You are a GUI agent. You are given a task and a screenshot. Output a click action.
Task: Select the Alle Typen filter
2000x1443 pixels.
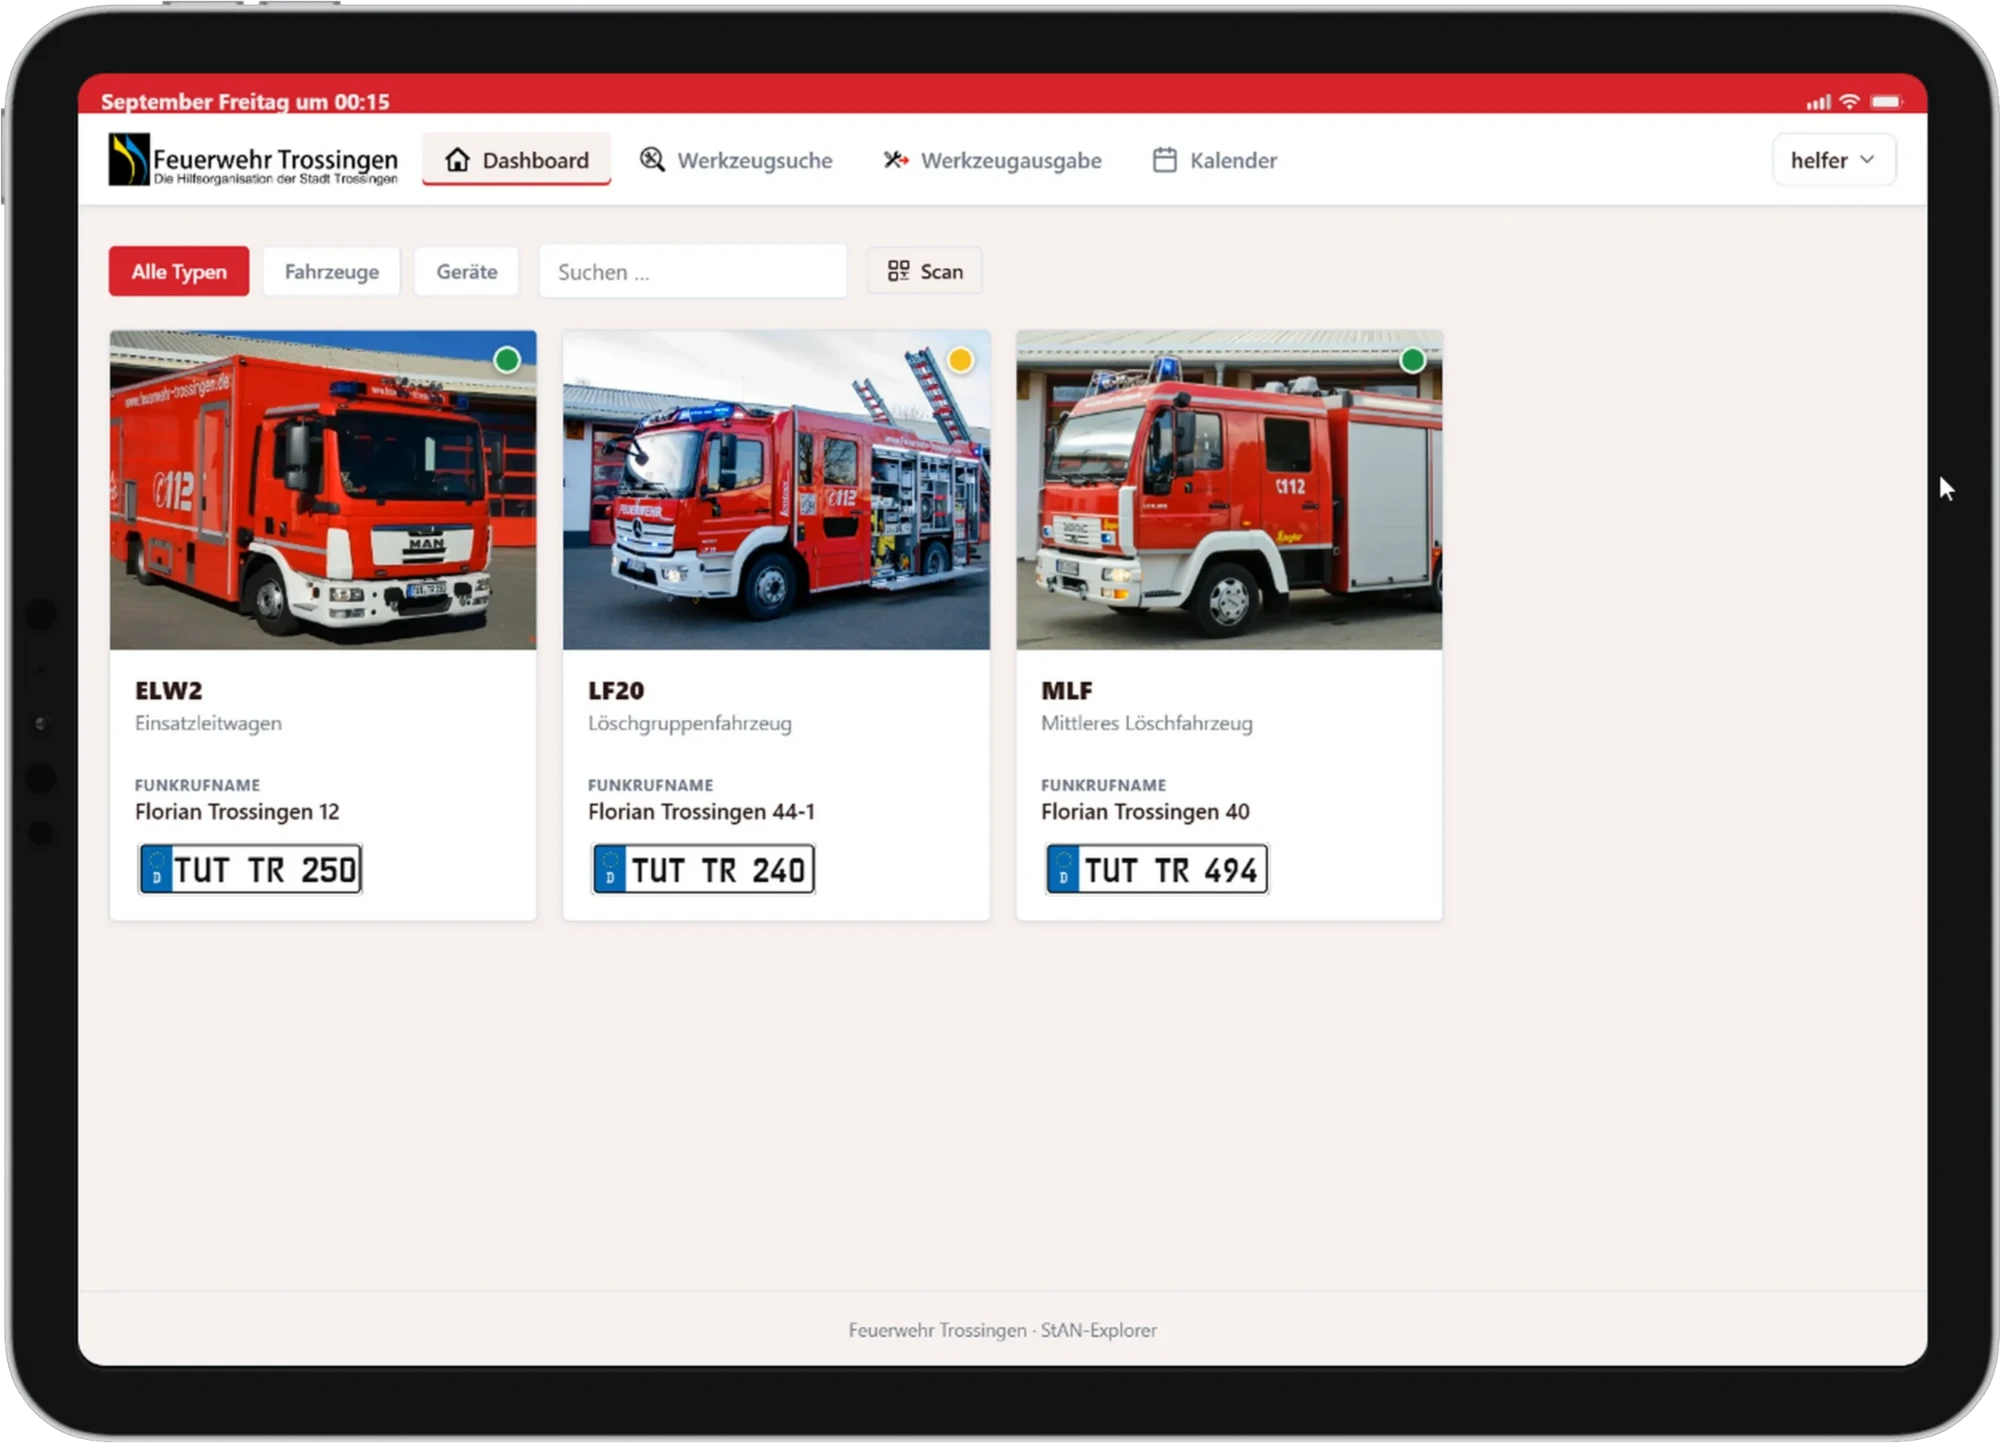(179, 271)
